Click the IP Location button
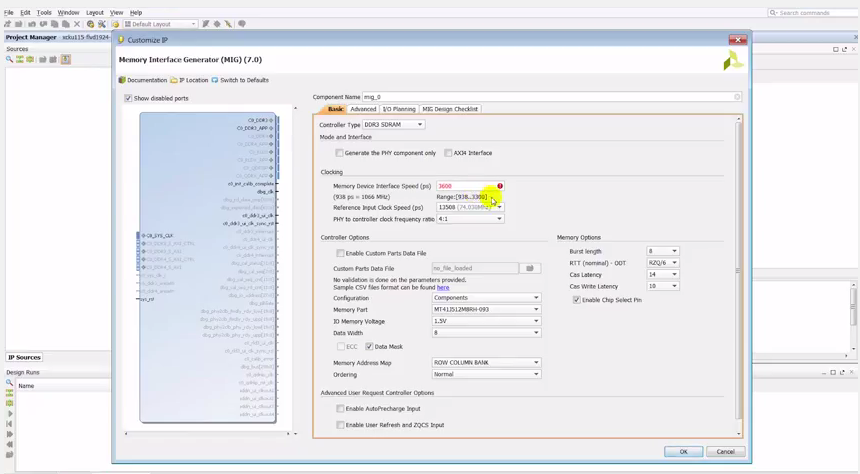Viewport: 860px width, 474px height. [x=189, y=80]
